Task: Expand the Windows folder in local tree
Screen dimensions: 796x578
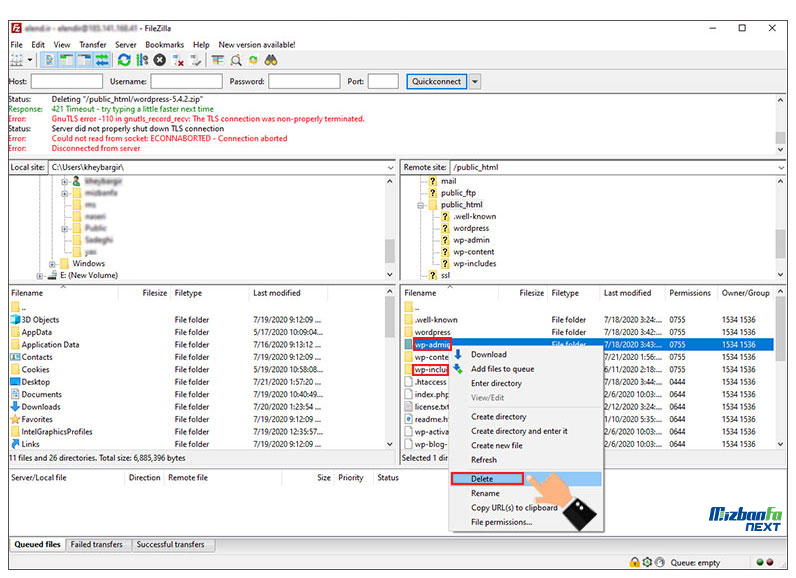Action: pos(52,264)
